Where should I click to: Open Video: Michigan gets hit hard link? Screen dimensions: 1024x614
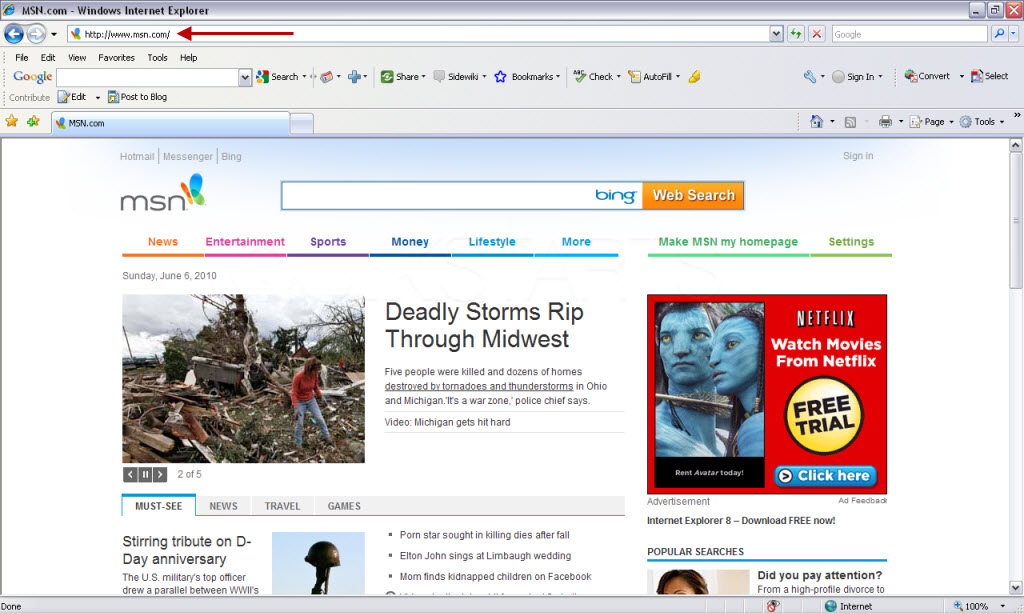pyautogui.click(x=447, y=422)
